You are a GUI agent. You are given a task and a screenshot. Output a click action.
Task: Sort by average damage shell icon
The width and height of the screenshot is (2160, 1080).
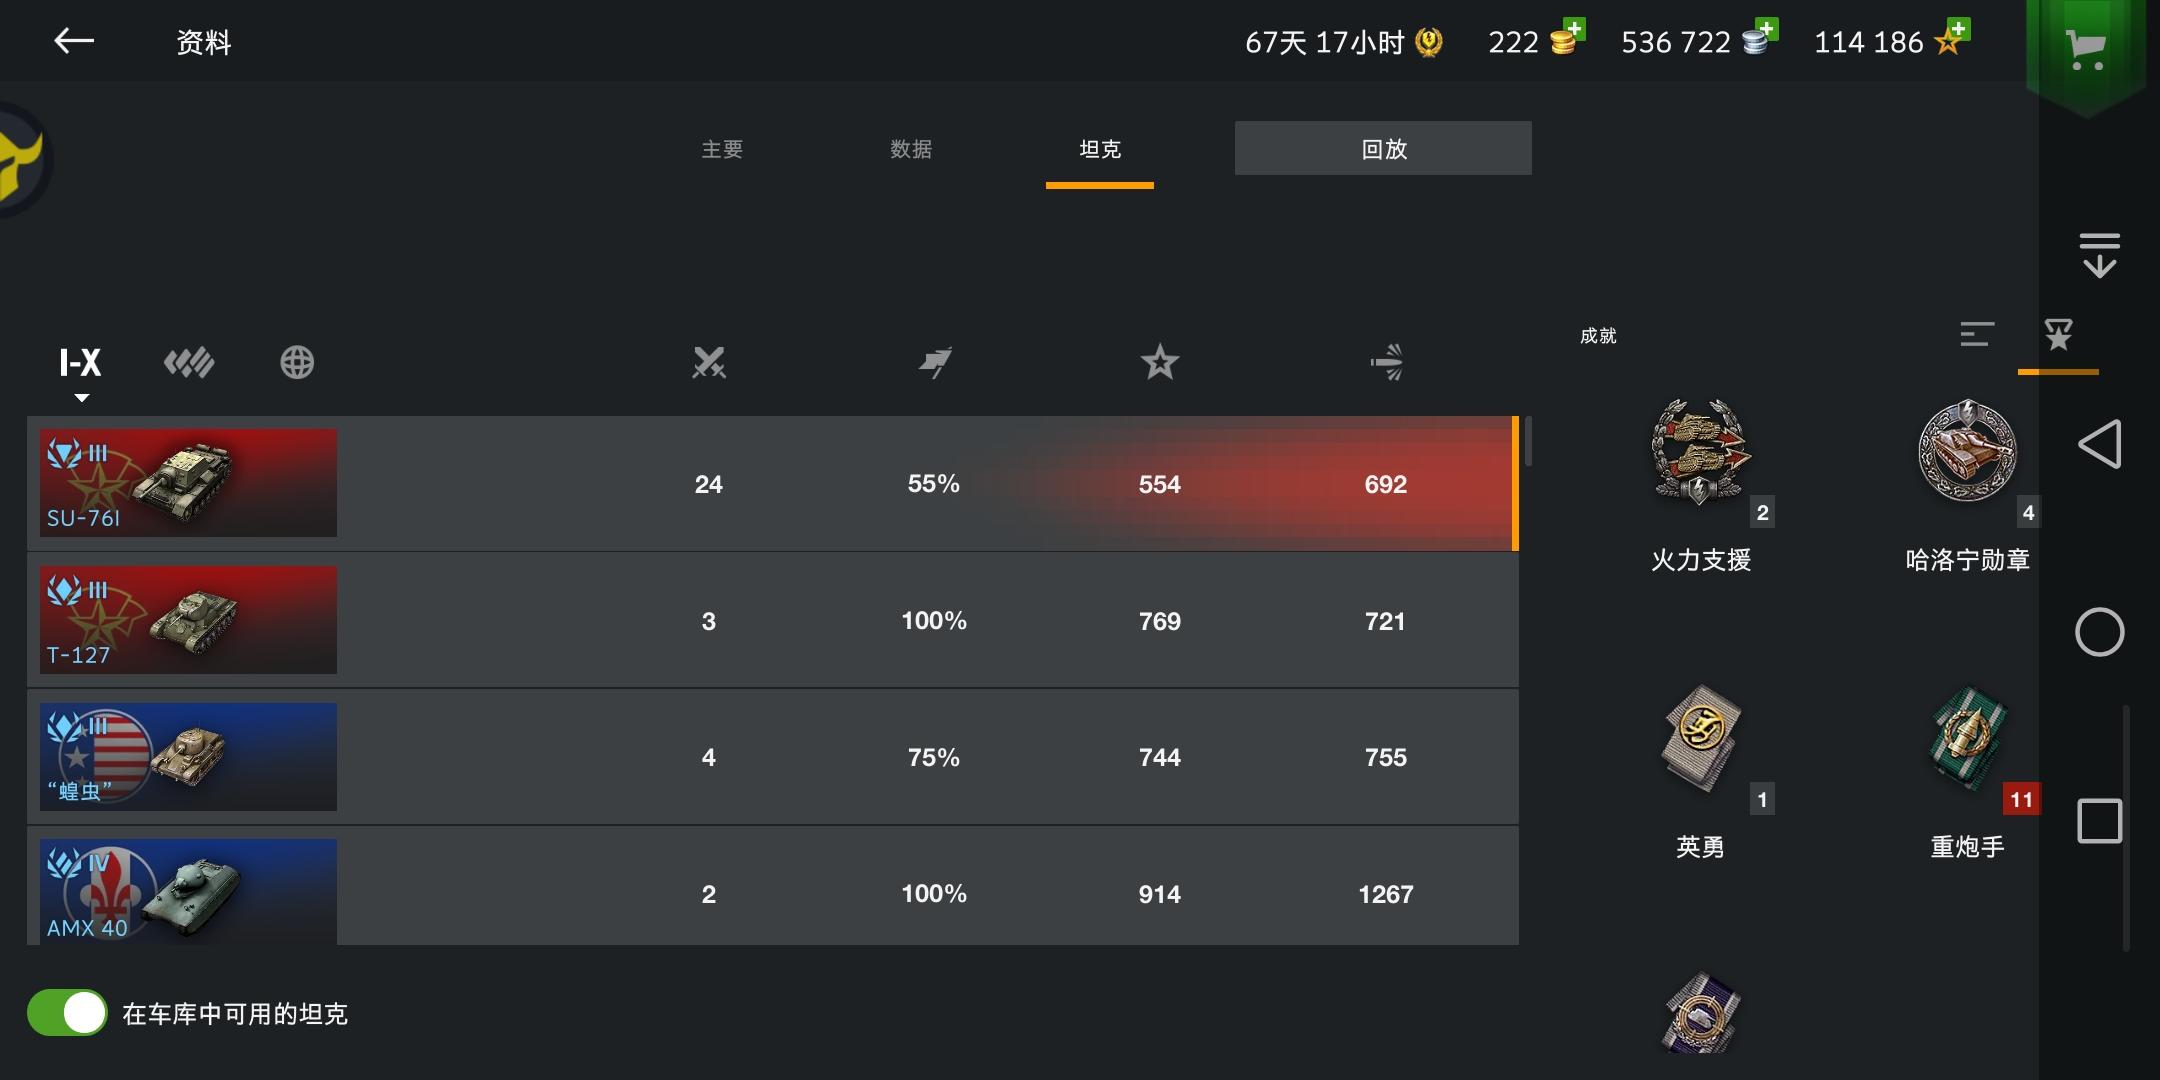(1386, 362)
